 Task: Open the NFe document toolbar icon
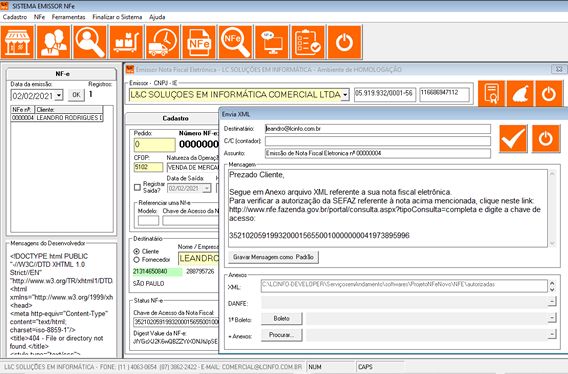(x=199, y=42)
